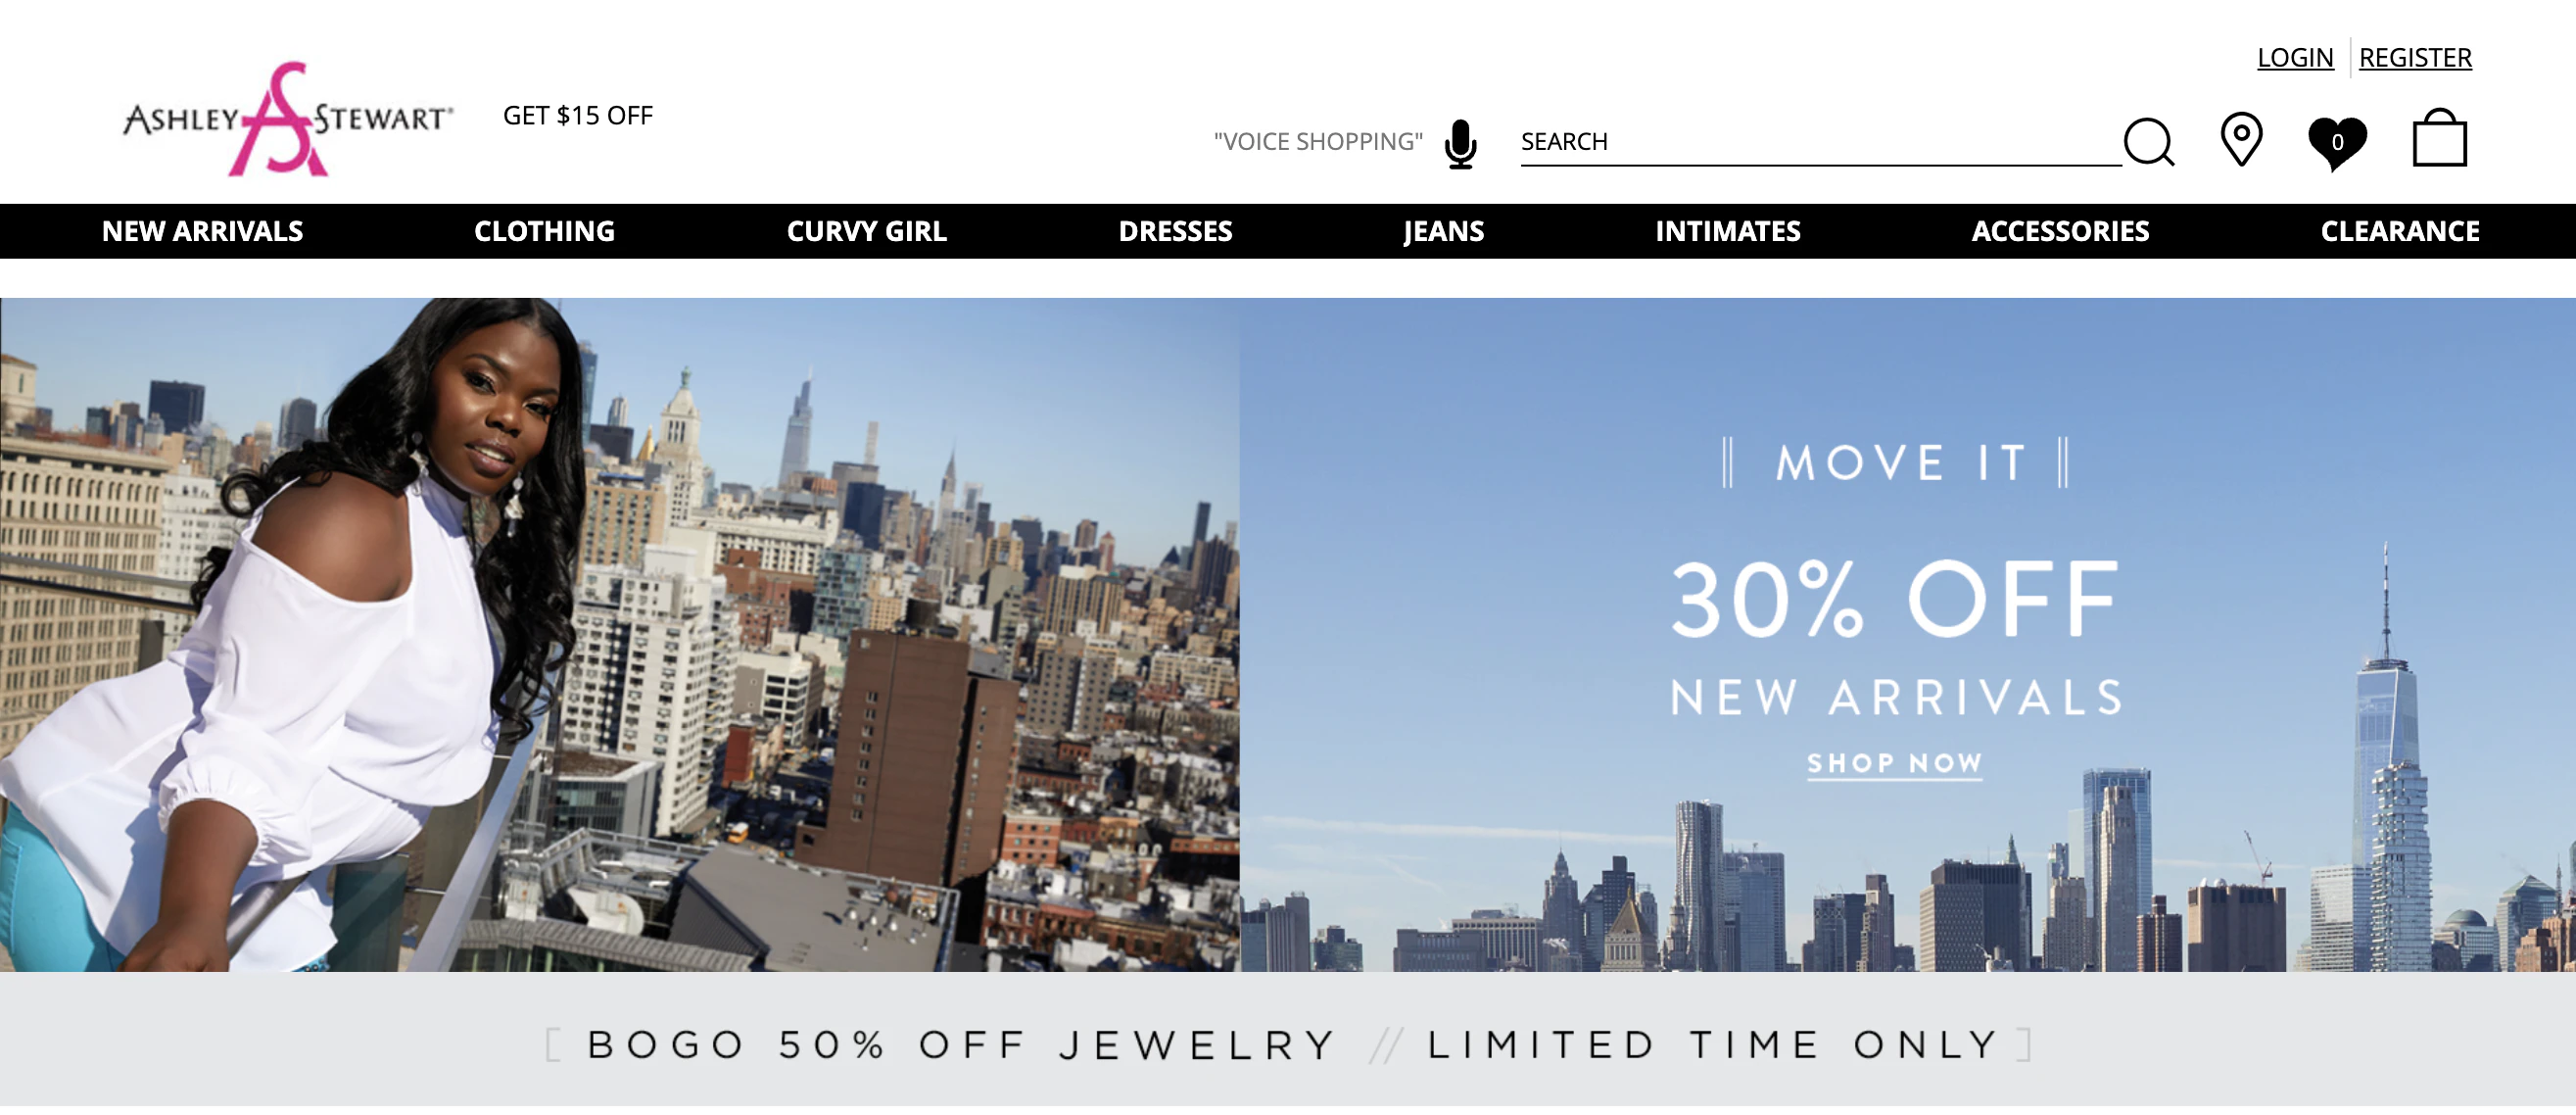This screenshot has height=1115, width=2576.
Task: Select CLEARANCE in navigation bar
Action: pos(2400,231)
